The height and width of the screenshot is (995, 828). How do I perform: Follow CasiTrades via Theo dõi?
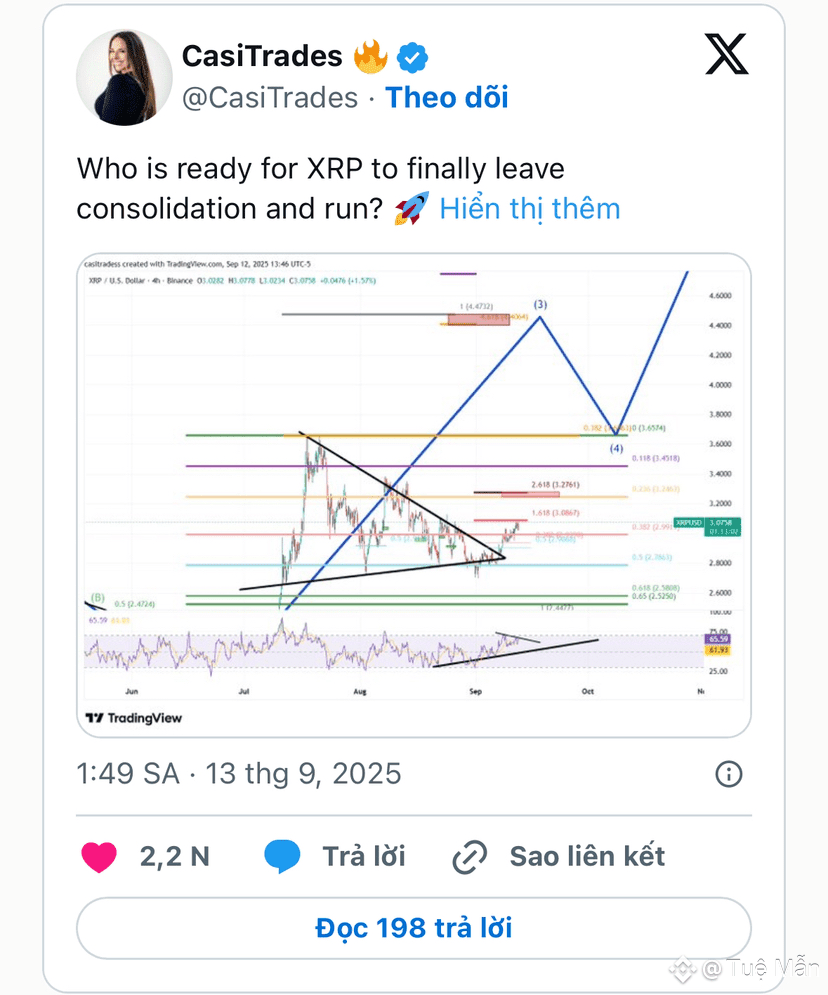pos(447,98)
